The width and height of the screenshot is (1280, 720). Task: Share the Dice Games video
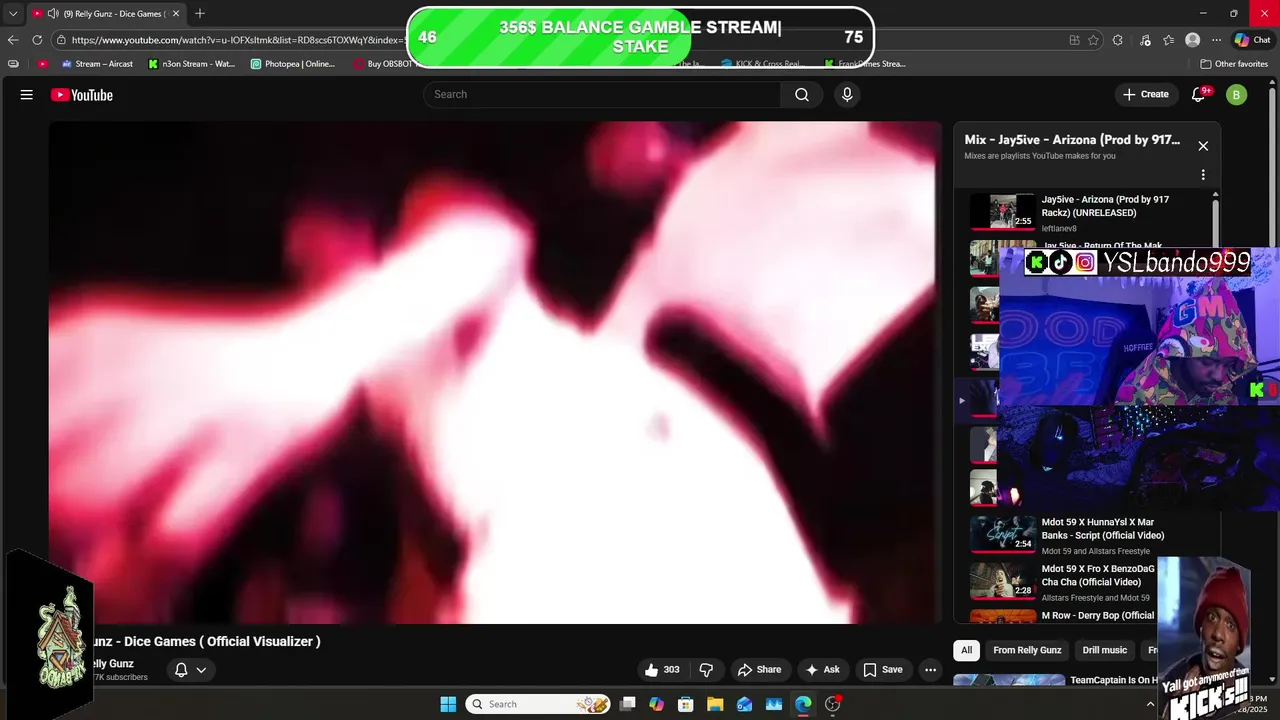[x=760, y=670]
